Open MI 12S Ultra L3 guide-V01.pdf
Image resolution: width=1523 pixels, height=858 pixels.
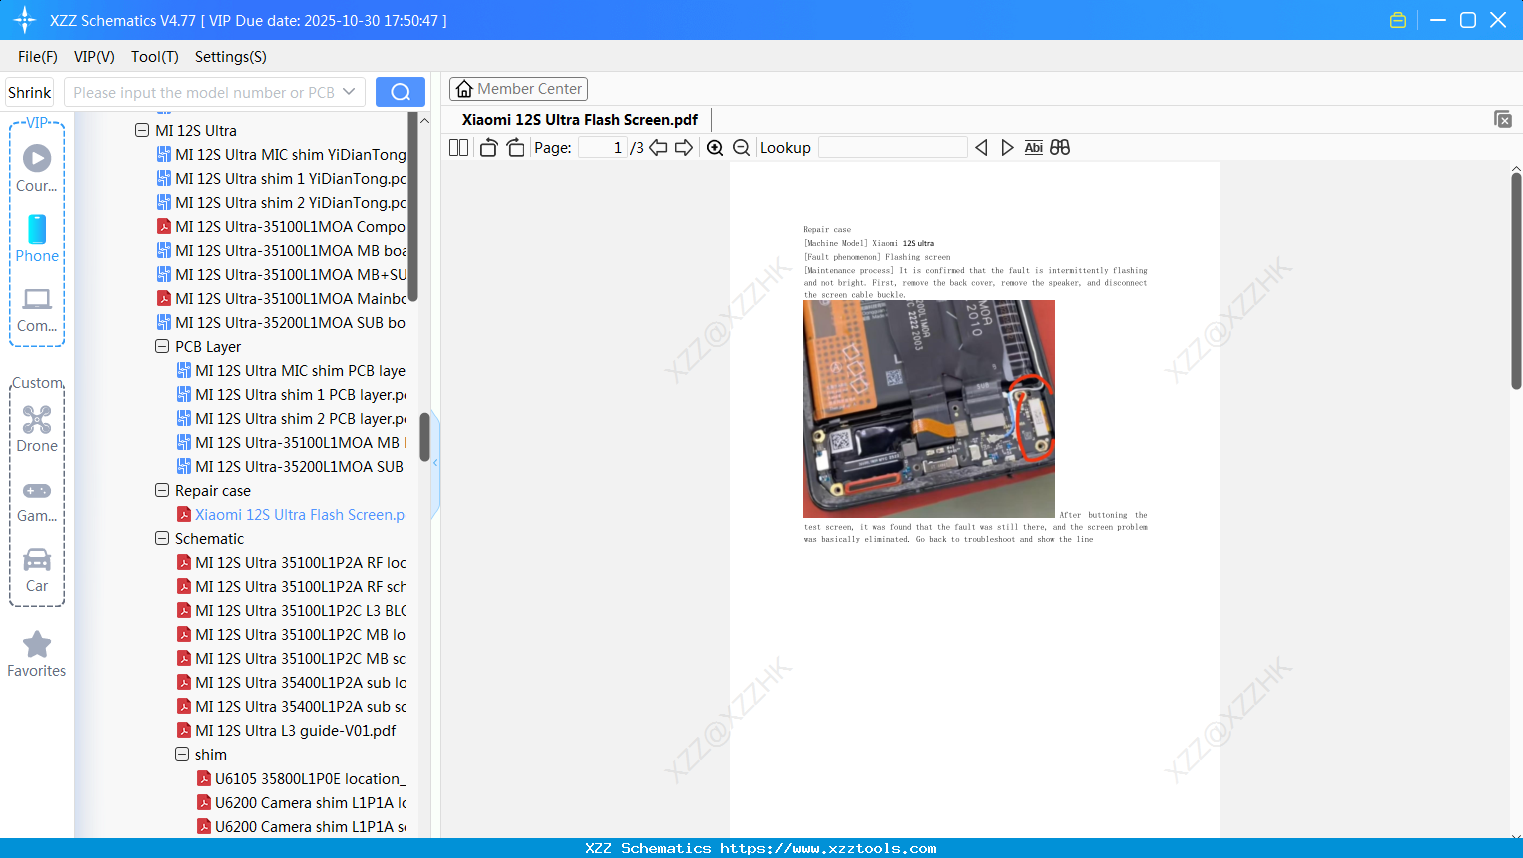296,730
